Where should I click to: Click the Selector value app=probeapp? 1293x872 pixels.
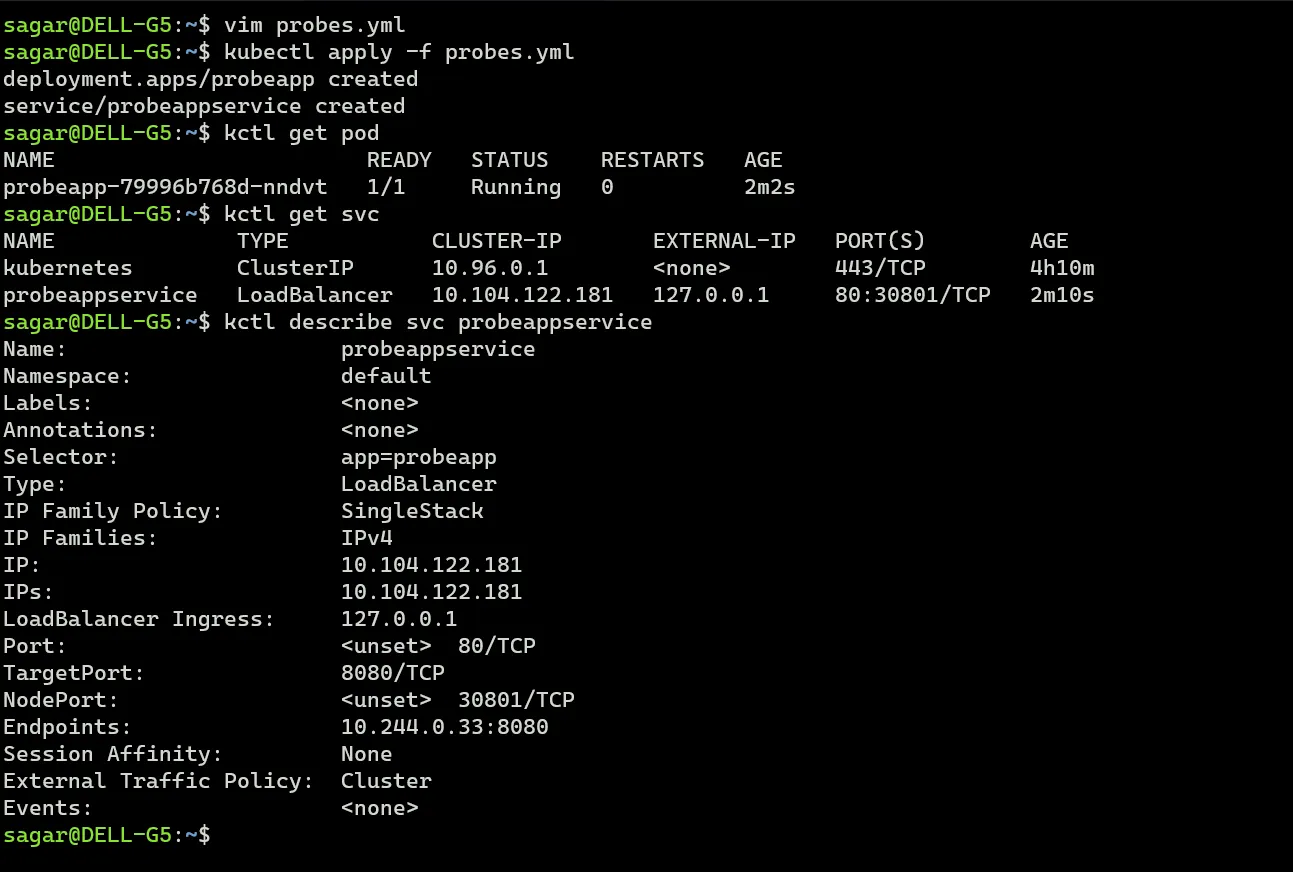tap(419, 457)
